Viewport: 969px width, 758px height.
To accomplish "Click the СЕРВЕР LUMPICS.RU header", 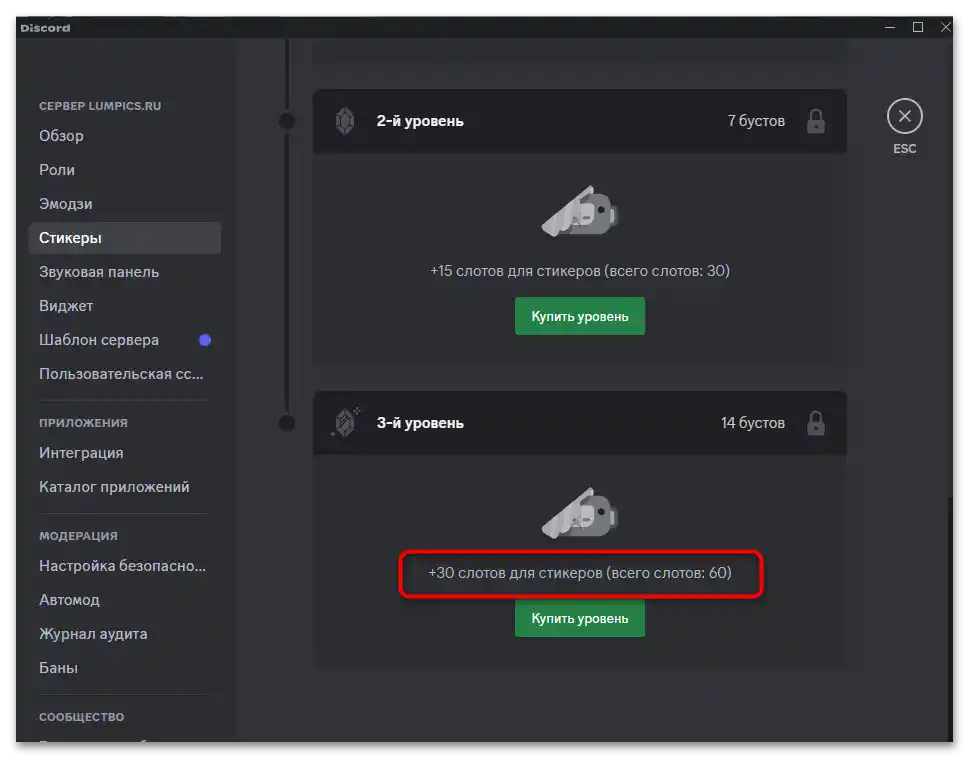I will [x=100, y=106].
